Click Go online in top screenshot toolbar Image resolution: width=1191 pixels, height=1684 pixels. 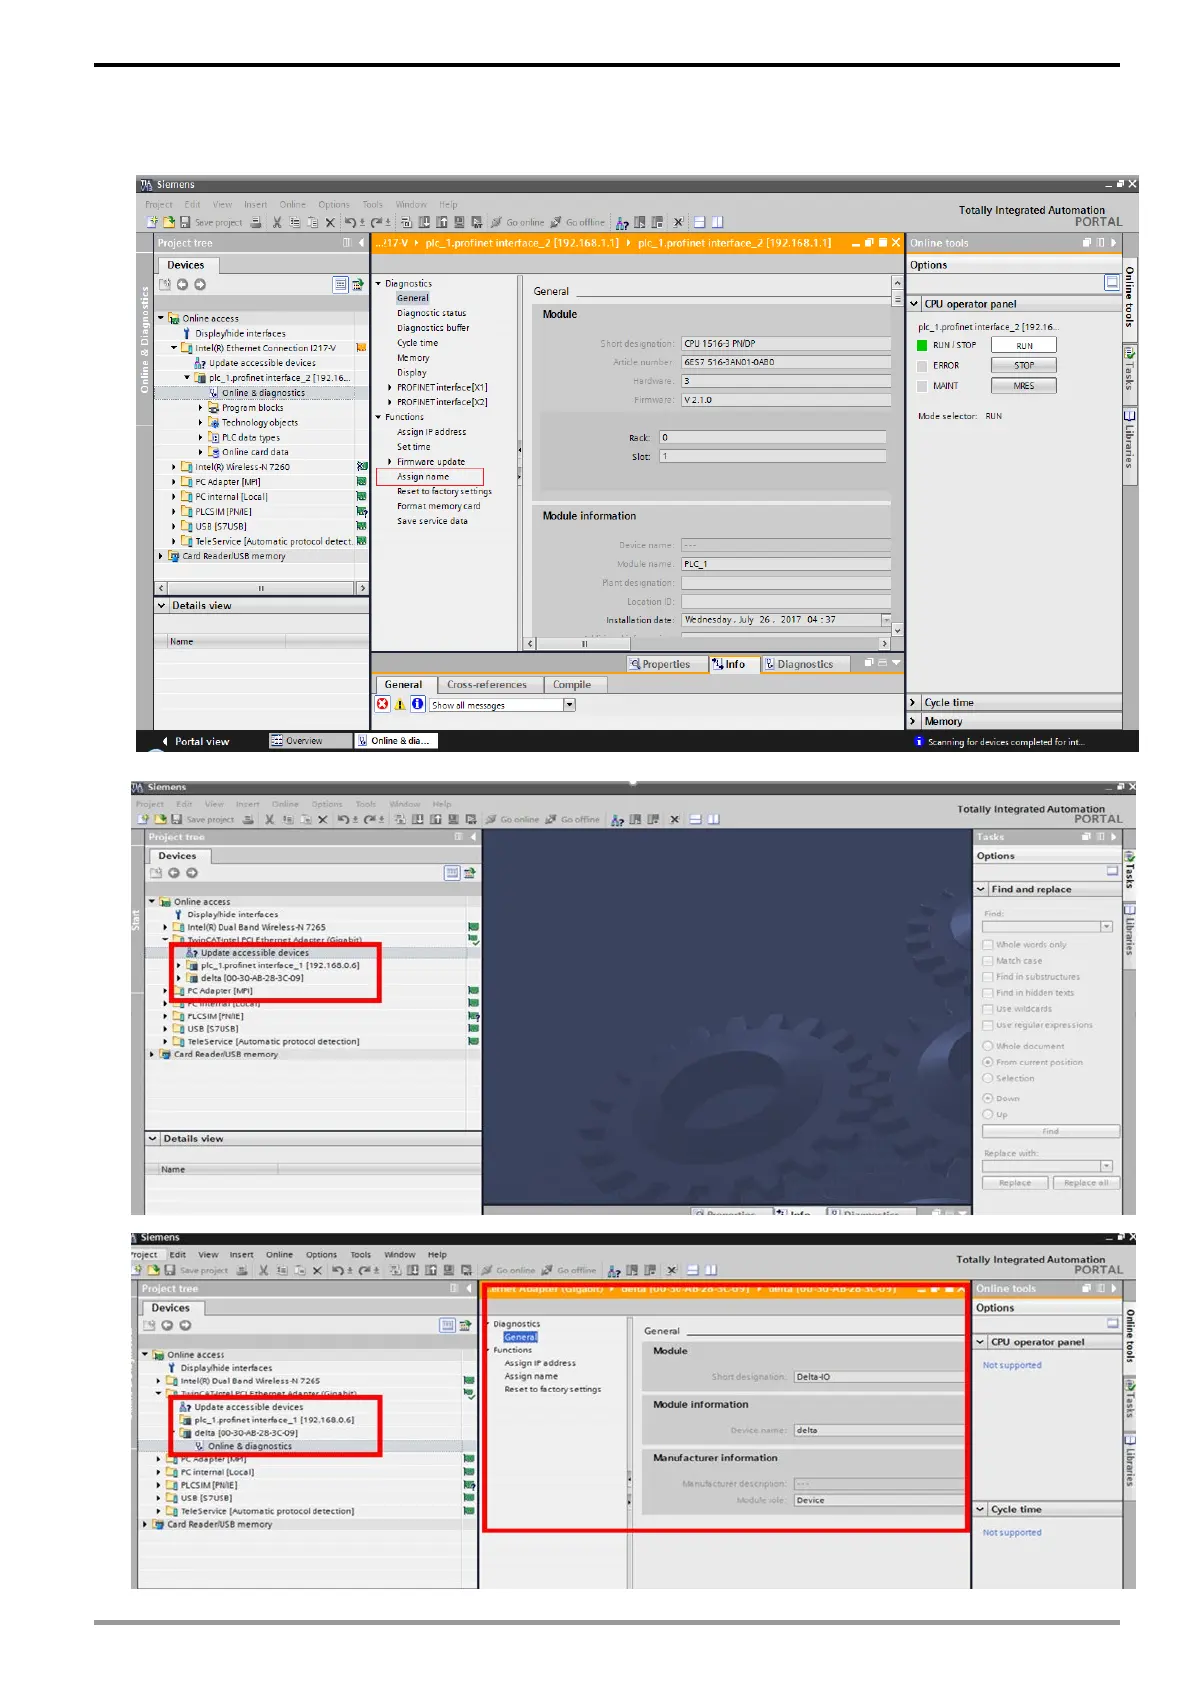click(518, 222)
